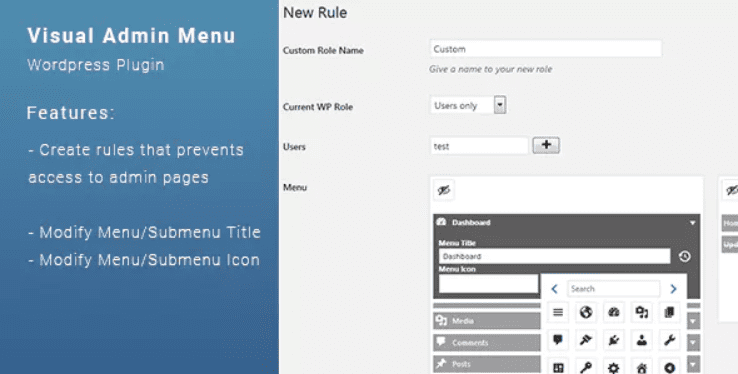Pick the comment bubble icon in picker

pyautogui.click(x=558, y=340)
